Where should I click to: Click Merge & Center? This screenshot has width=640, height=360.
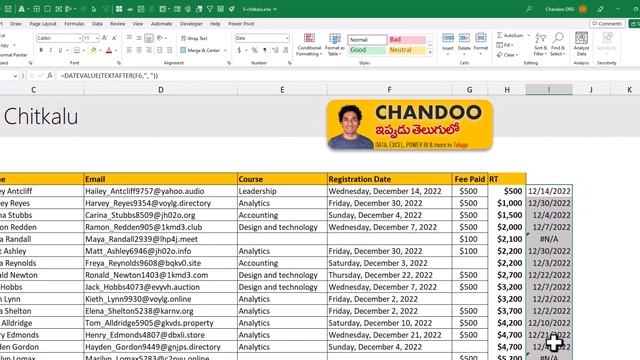coord(200,50)
